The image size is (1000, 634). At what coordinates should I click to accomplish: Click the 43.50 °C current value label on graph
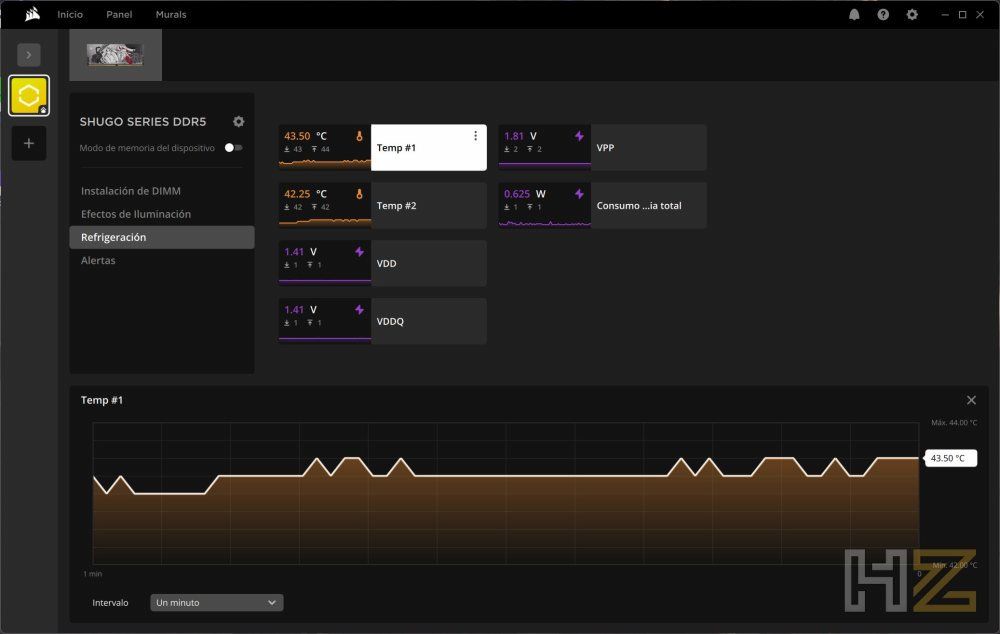pos(950,458)
